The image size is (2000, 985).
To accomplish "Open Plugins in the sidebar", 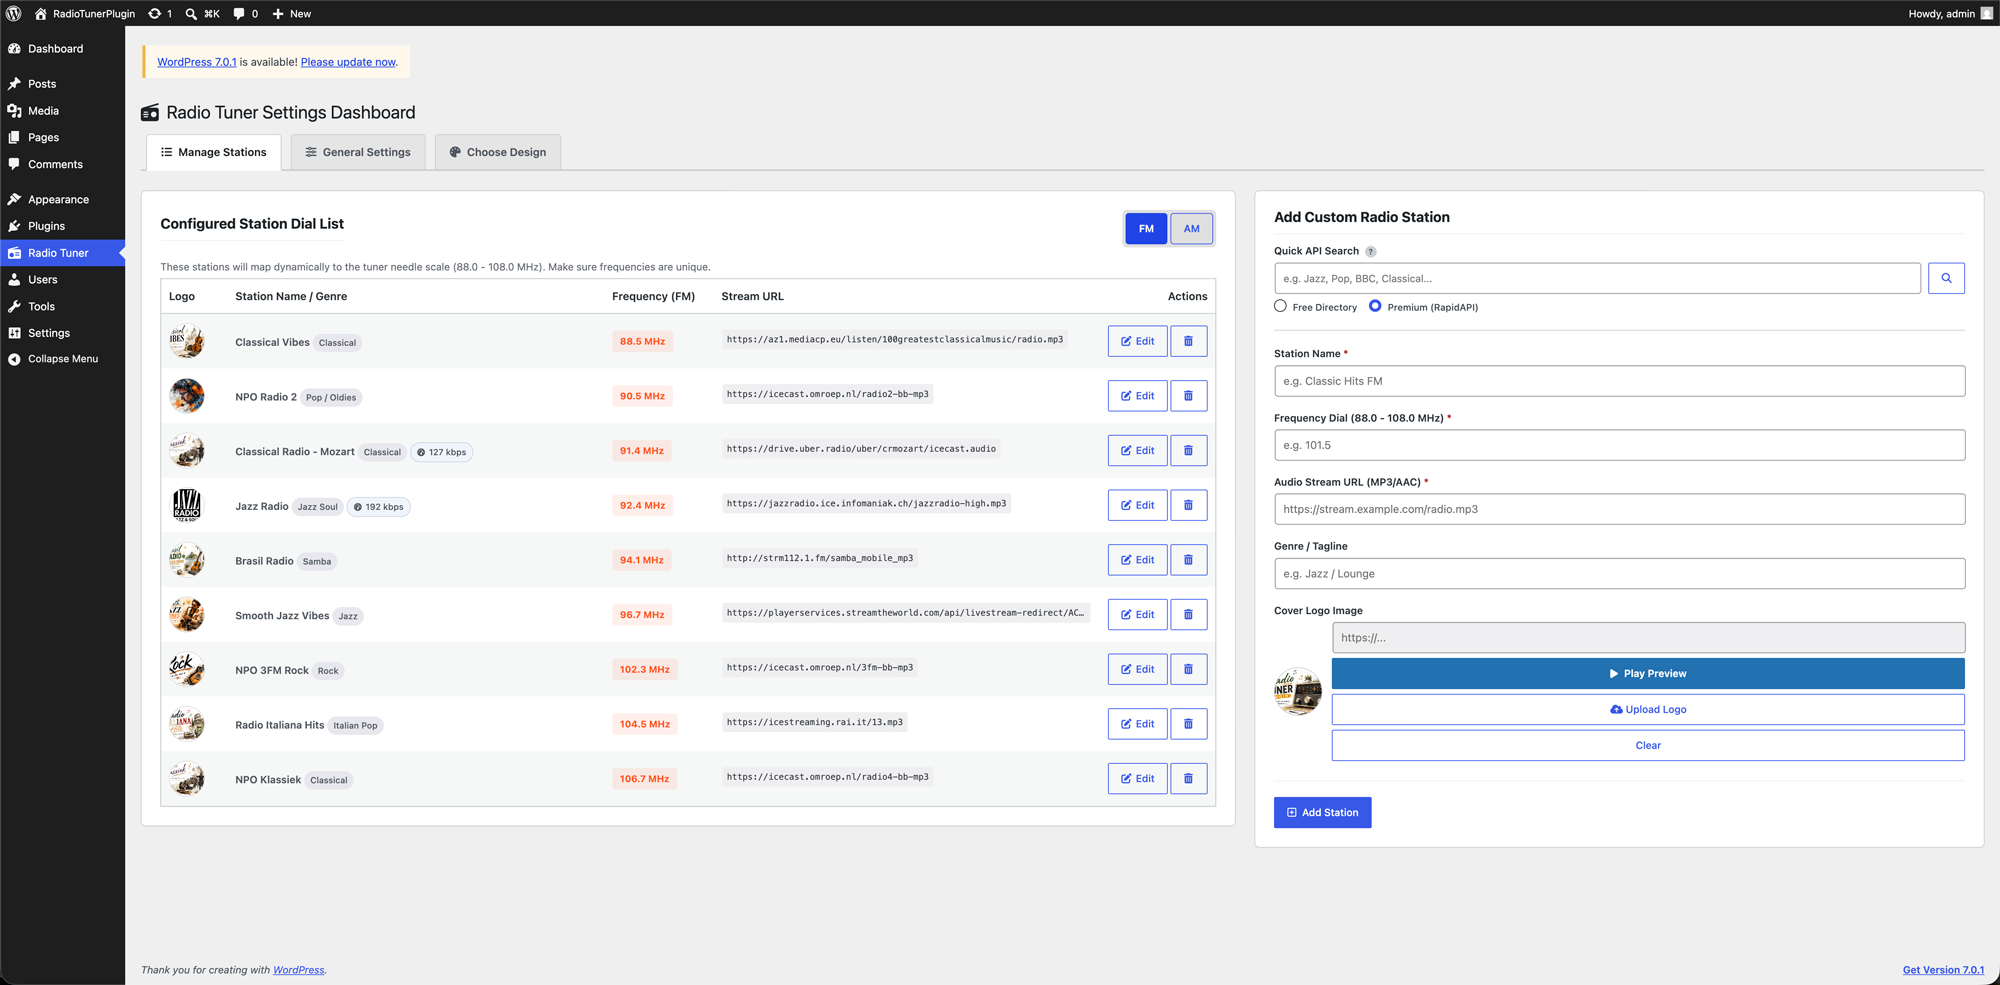I will (x=62, y=226).
